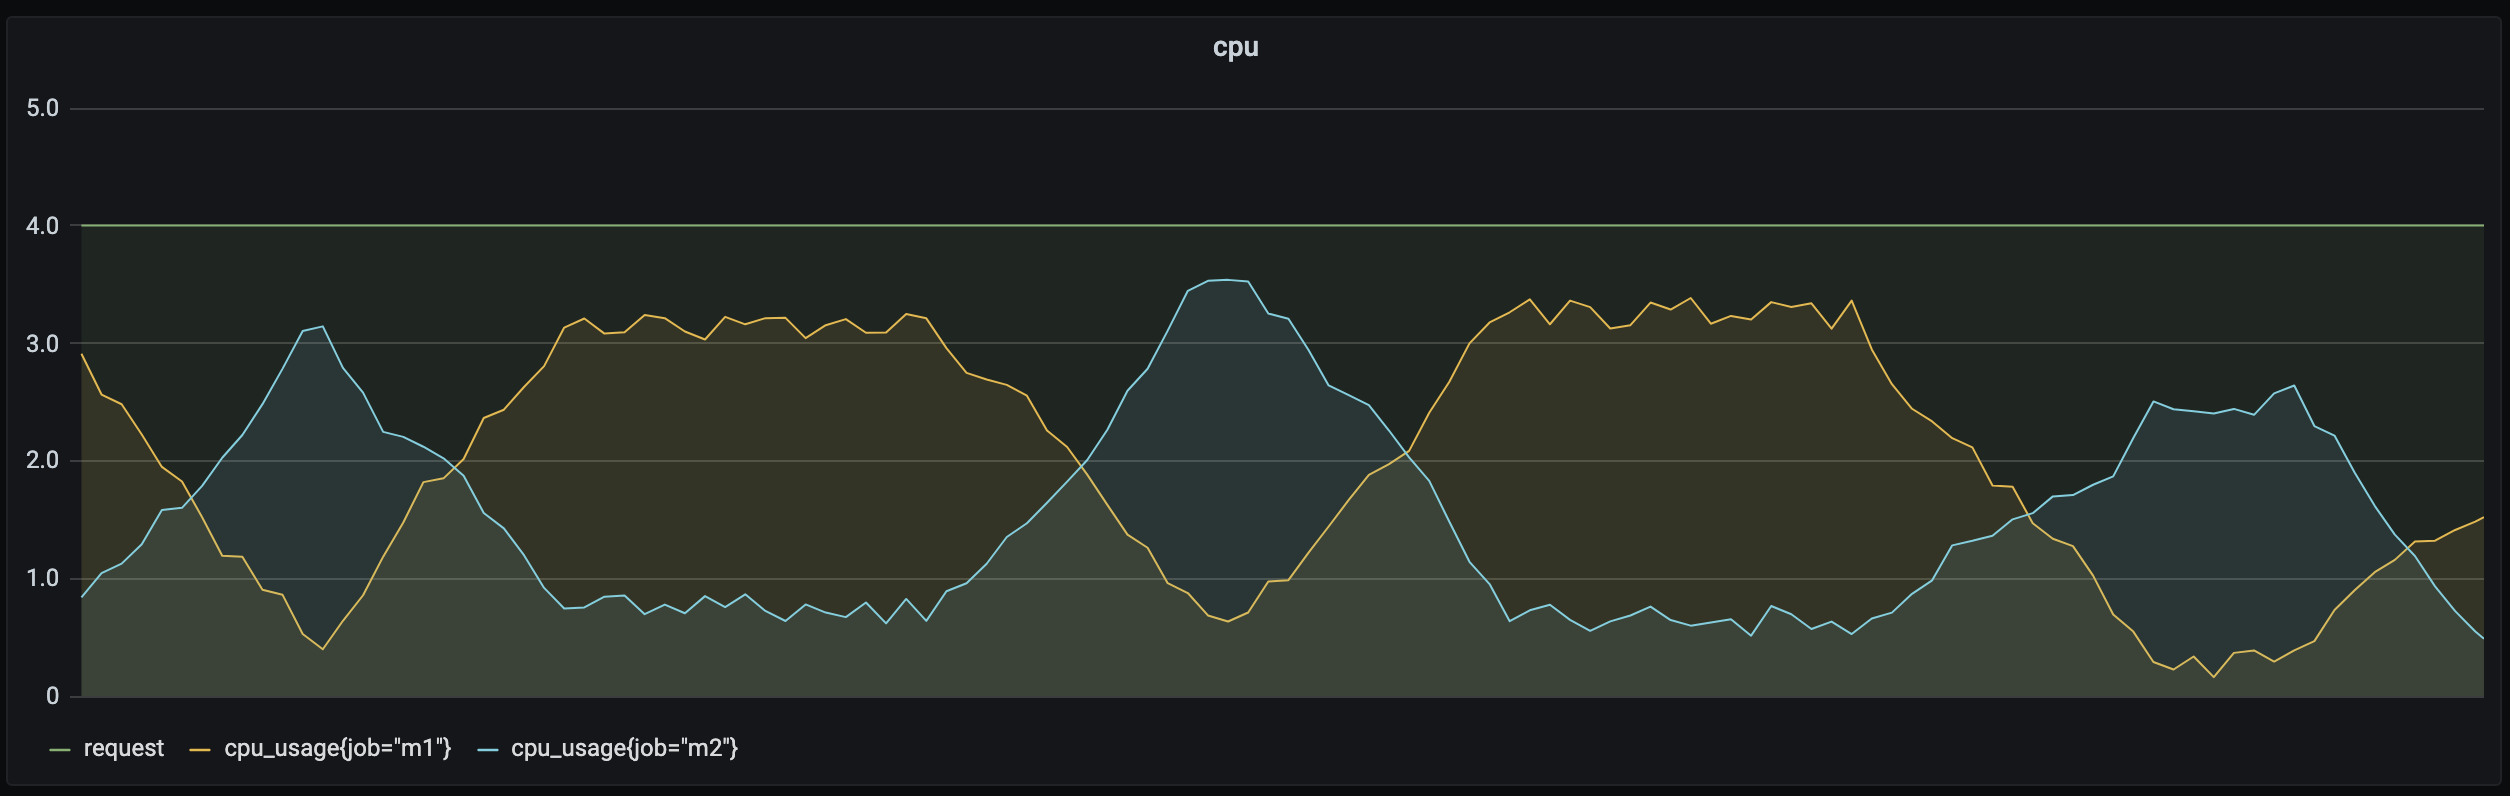This screenshot has width=2510, height=796.
Task: Click the yellow m1 line's starting point at left edge
Action: pos(82,354)
